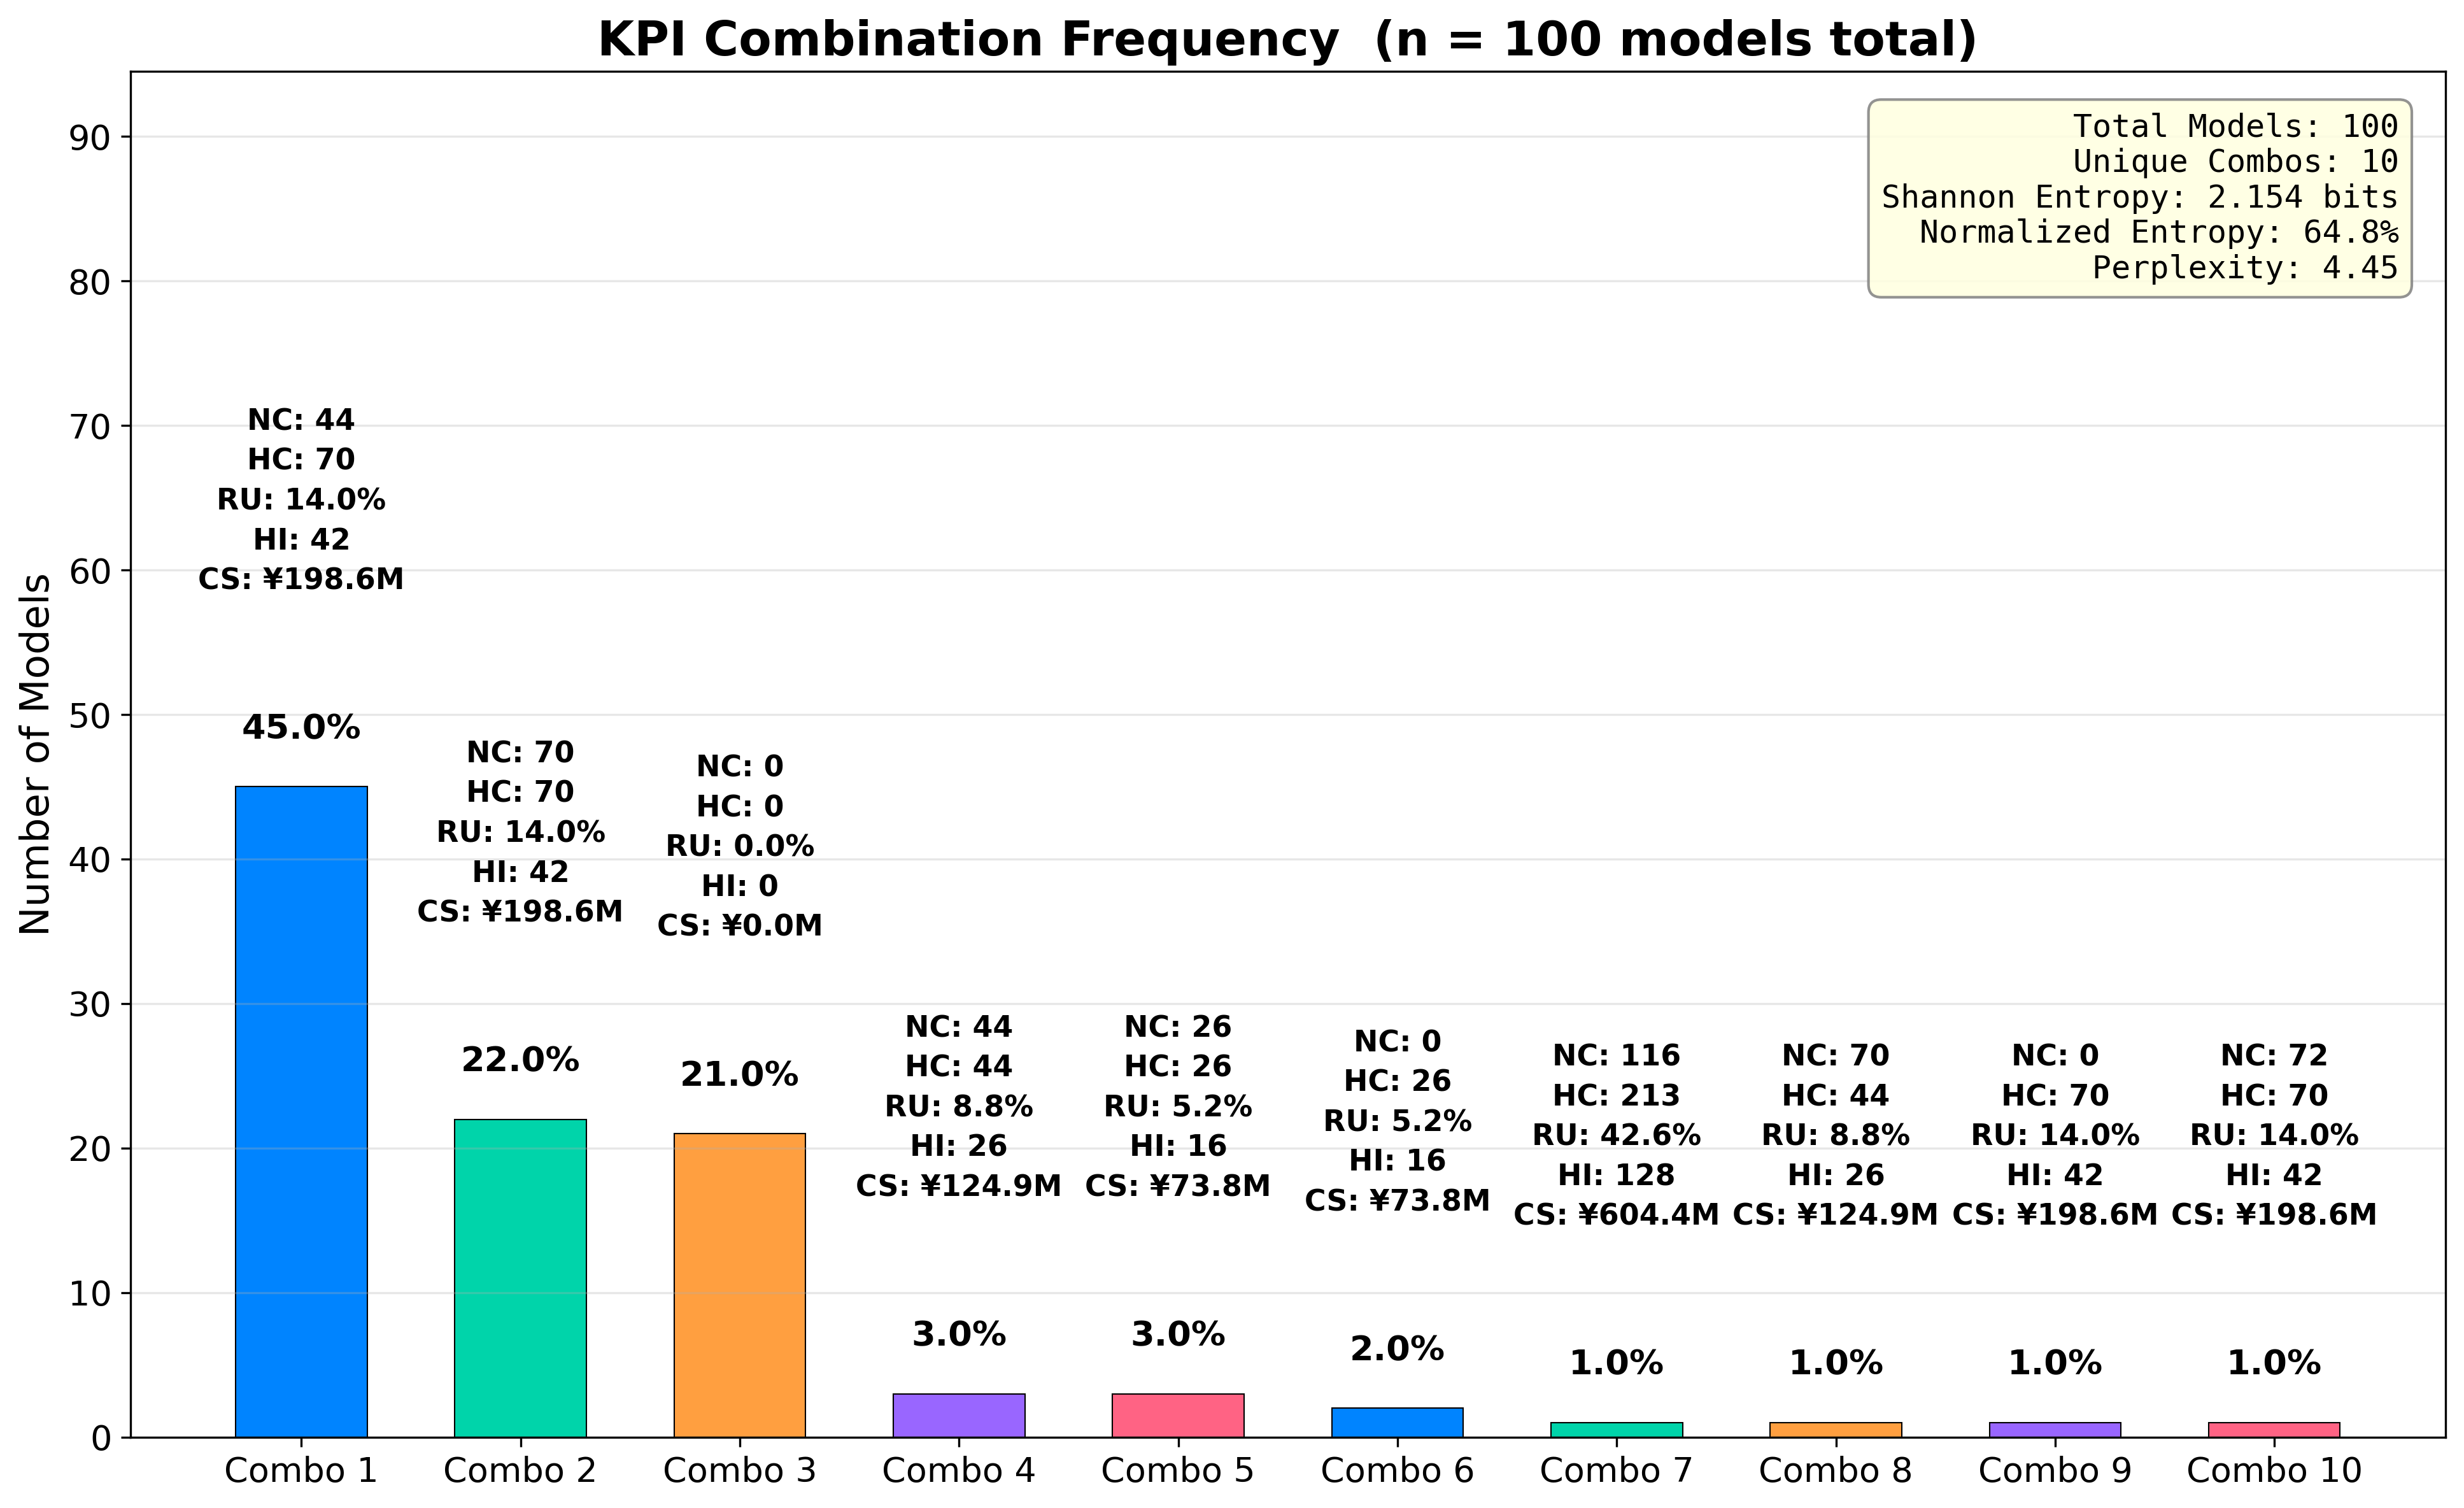2464x1508 pixels.
Task: Click the NC: 0 annotation above Combo 3
Action: tap(742, 765)
